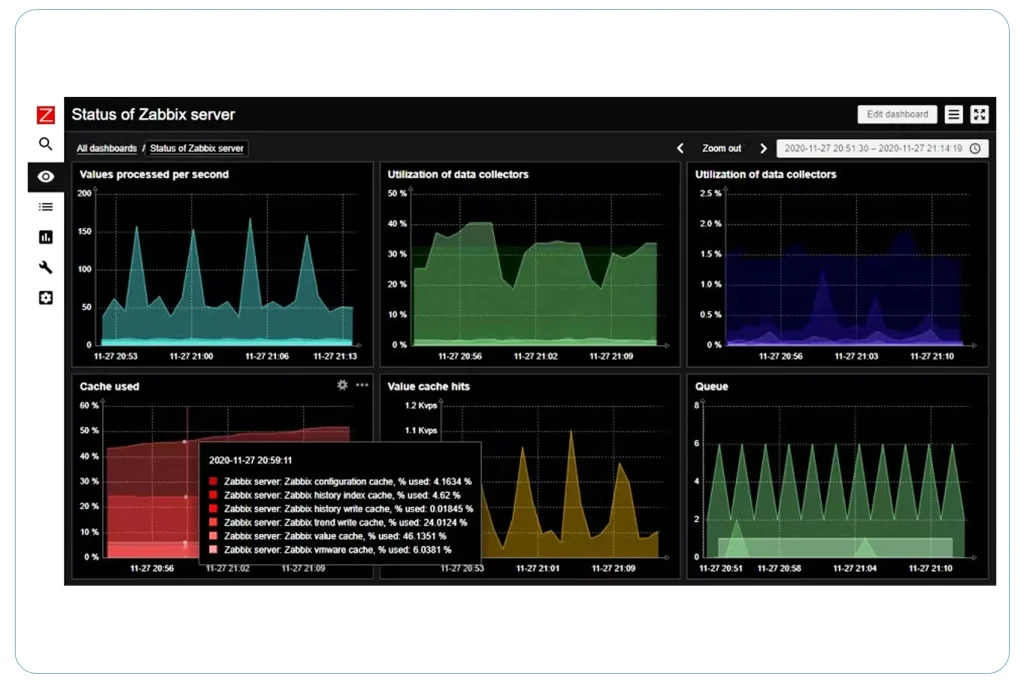Go to next time period arrow
The width and height of the screenshot is (1024, 683).
tap(763, 148)
